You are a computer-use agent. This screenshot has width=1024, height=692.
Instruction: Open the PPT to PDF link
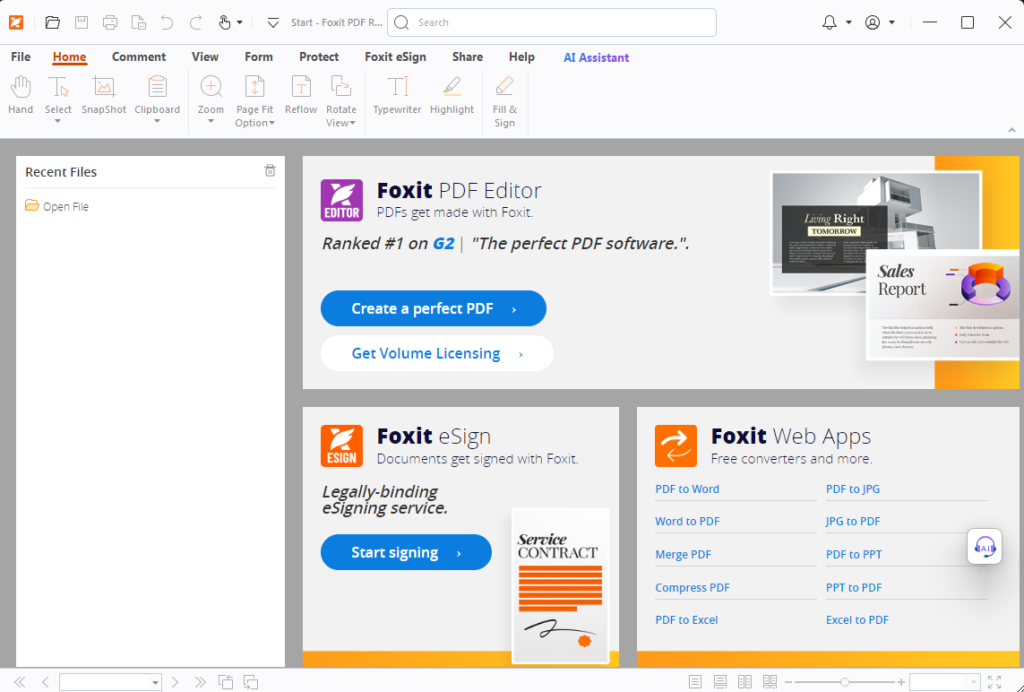pos(854,588)
